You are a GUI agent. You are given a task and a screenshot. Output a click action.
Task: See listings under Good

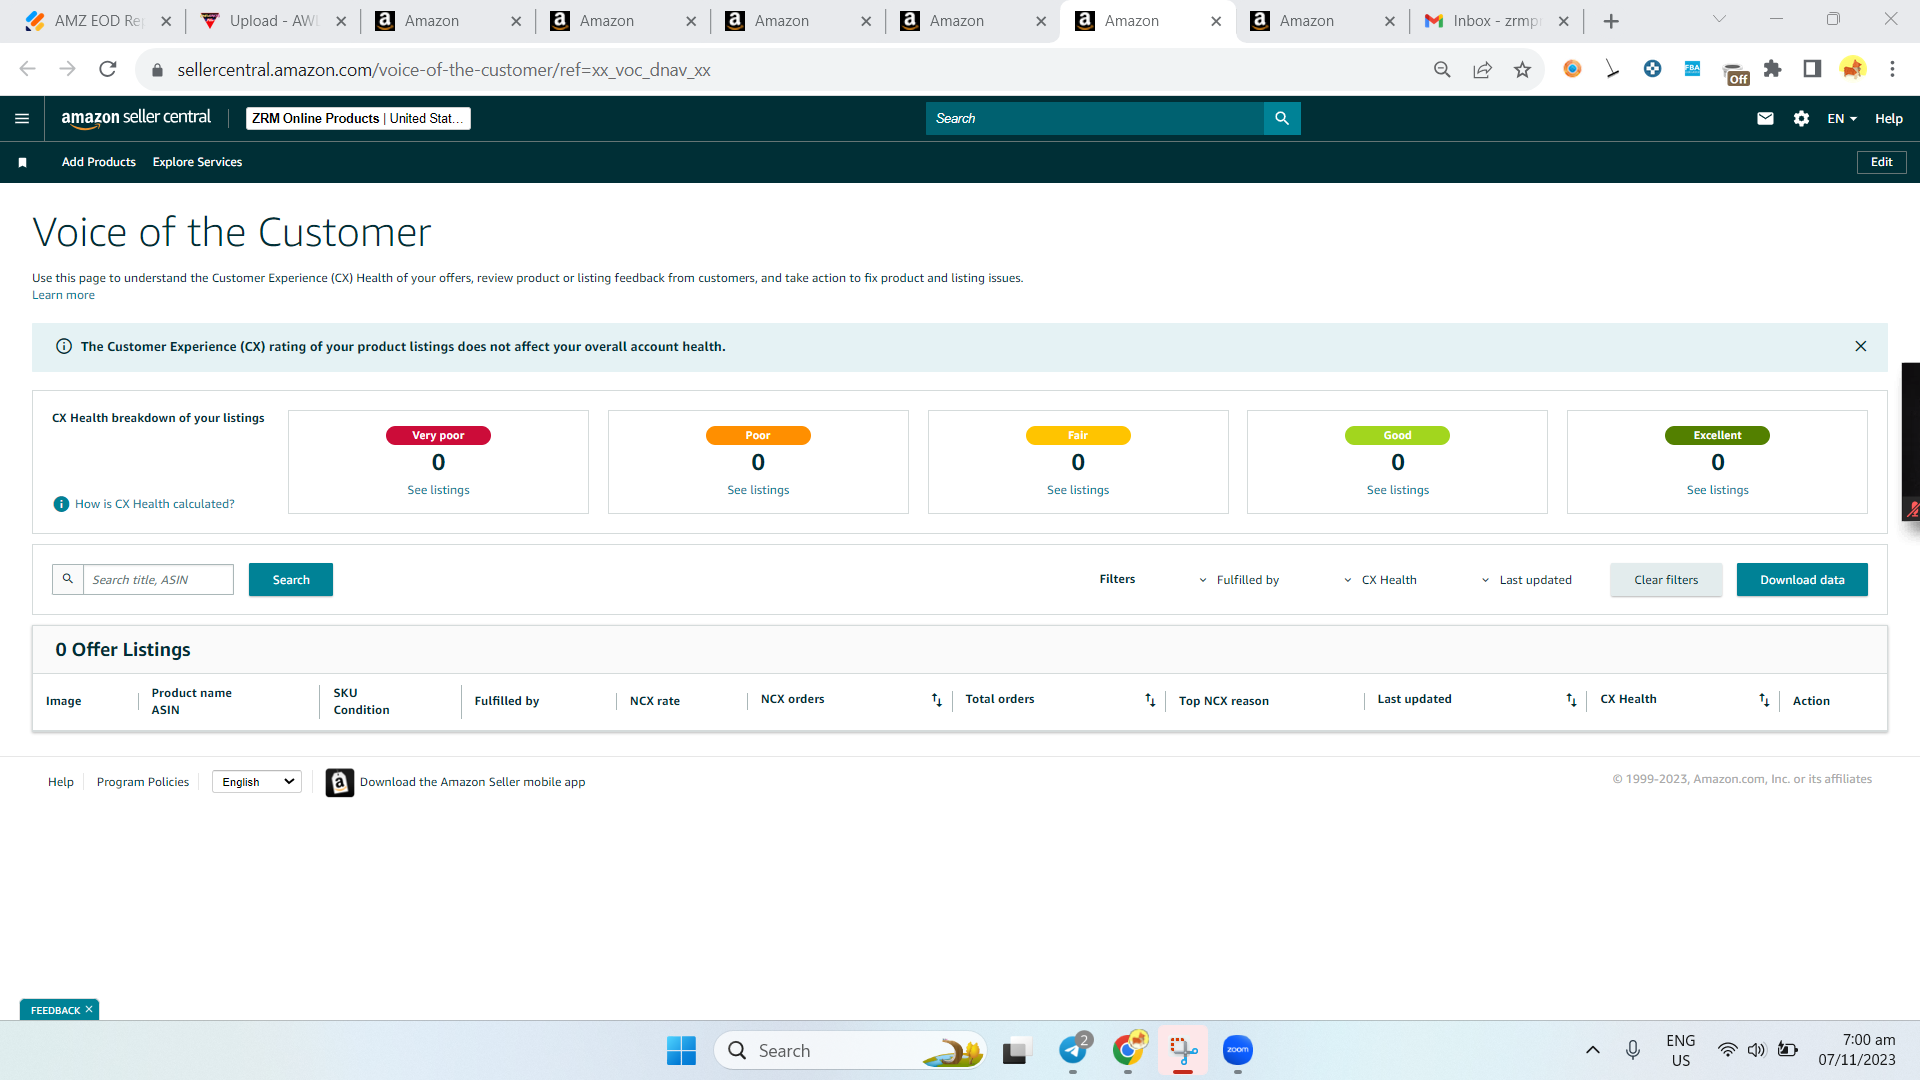pyautogui.click(x=1398, y=490)
